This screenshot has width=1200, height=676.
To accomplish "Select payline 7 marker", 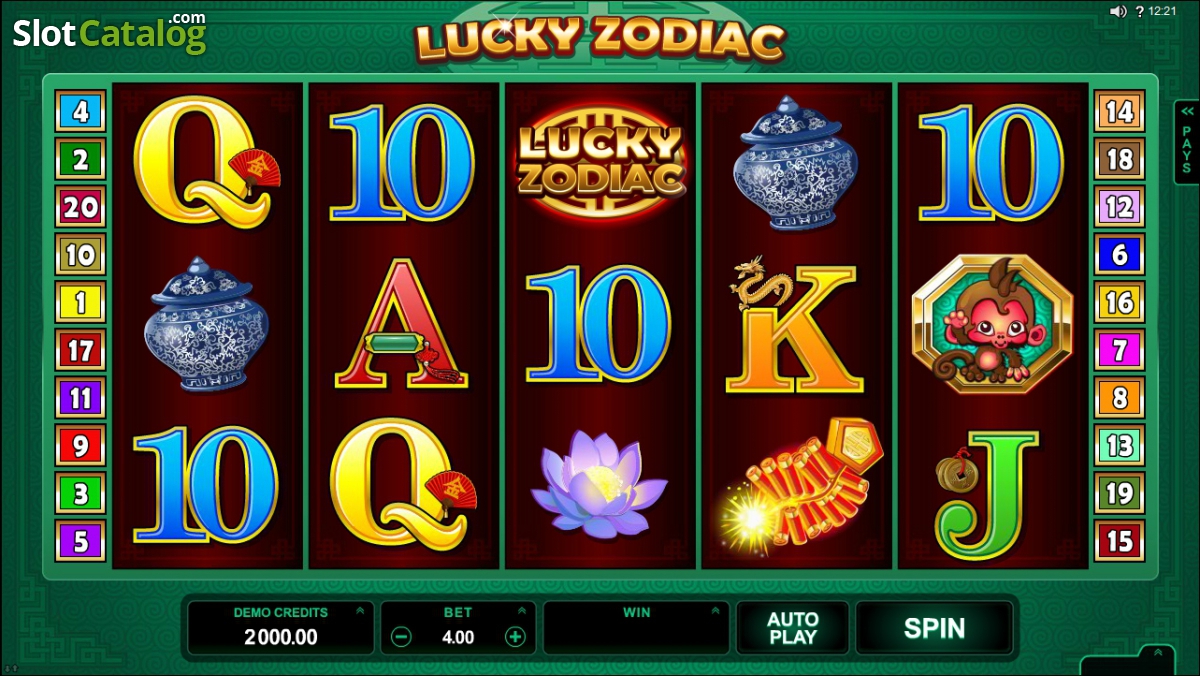I will click(1119, 350).
